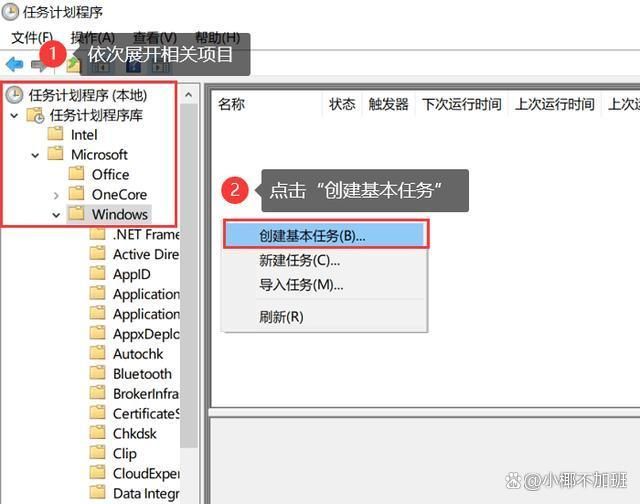Sort by 上次运行时间 column header
The height and width of the screenshot is (504, 640).
[x=554, y=104]
